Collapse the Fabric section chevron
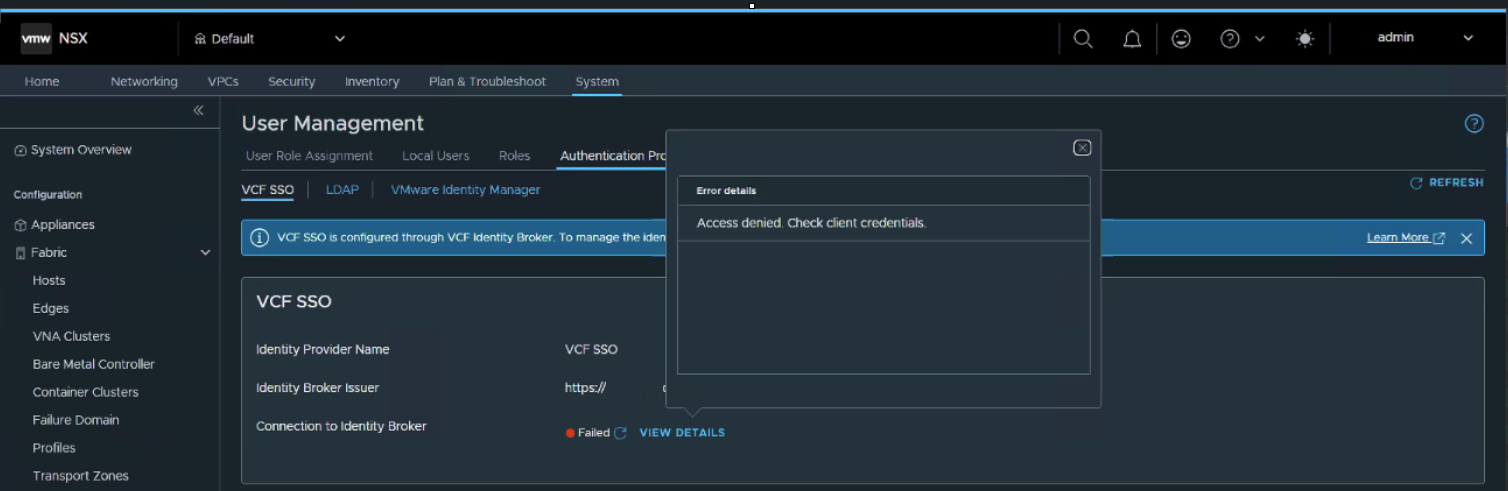1508x491 pixels. [205, 253]
